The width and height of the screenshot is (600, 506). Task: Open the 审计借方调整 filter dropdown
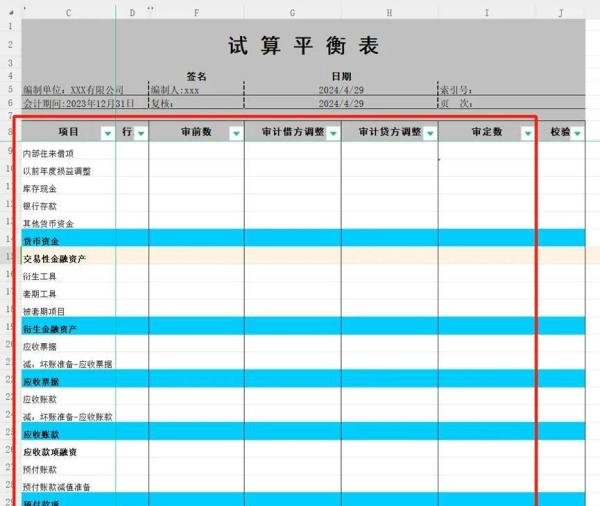tap(333, 133)
